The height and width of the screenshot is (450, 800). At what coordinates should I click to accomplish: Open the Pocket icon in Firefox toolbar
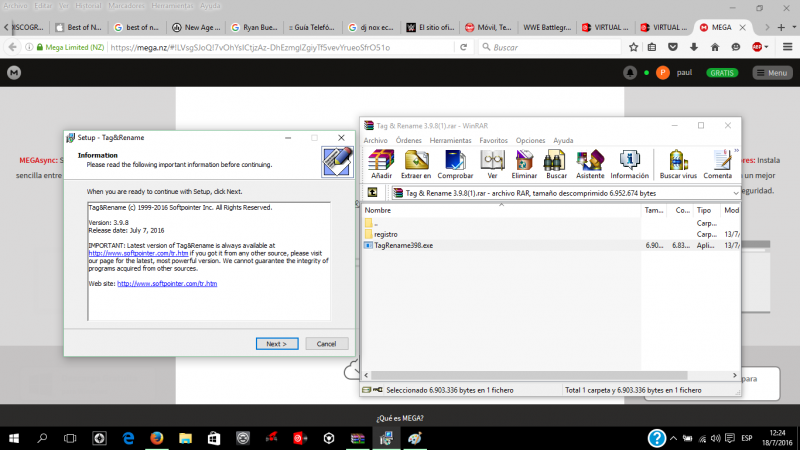coord(673,47)
